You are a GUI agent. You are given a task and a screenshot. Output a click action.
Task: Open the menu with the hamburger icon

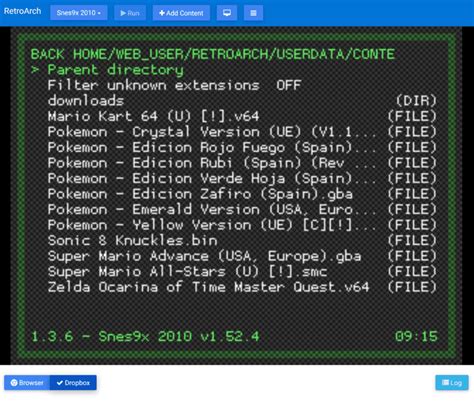[253, 13]
